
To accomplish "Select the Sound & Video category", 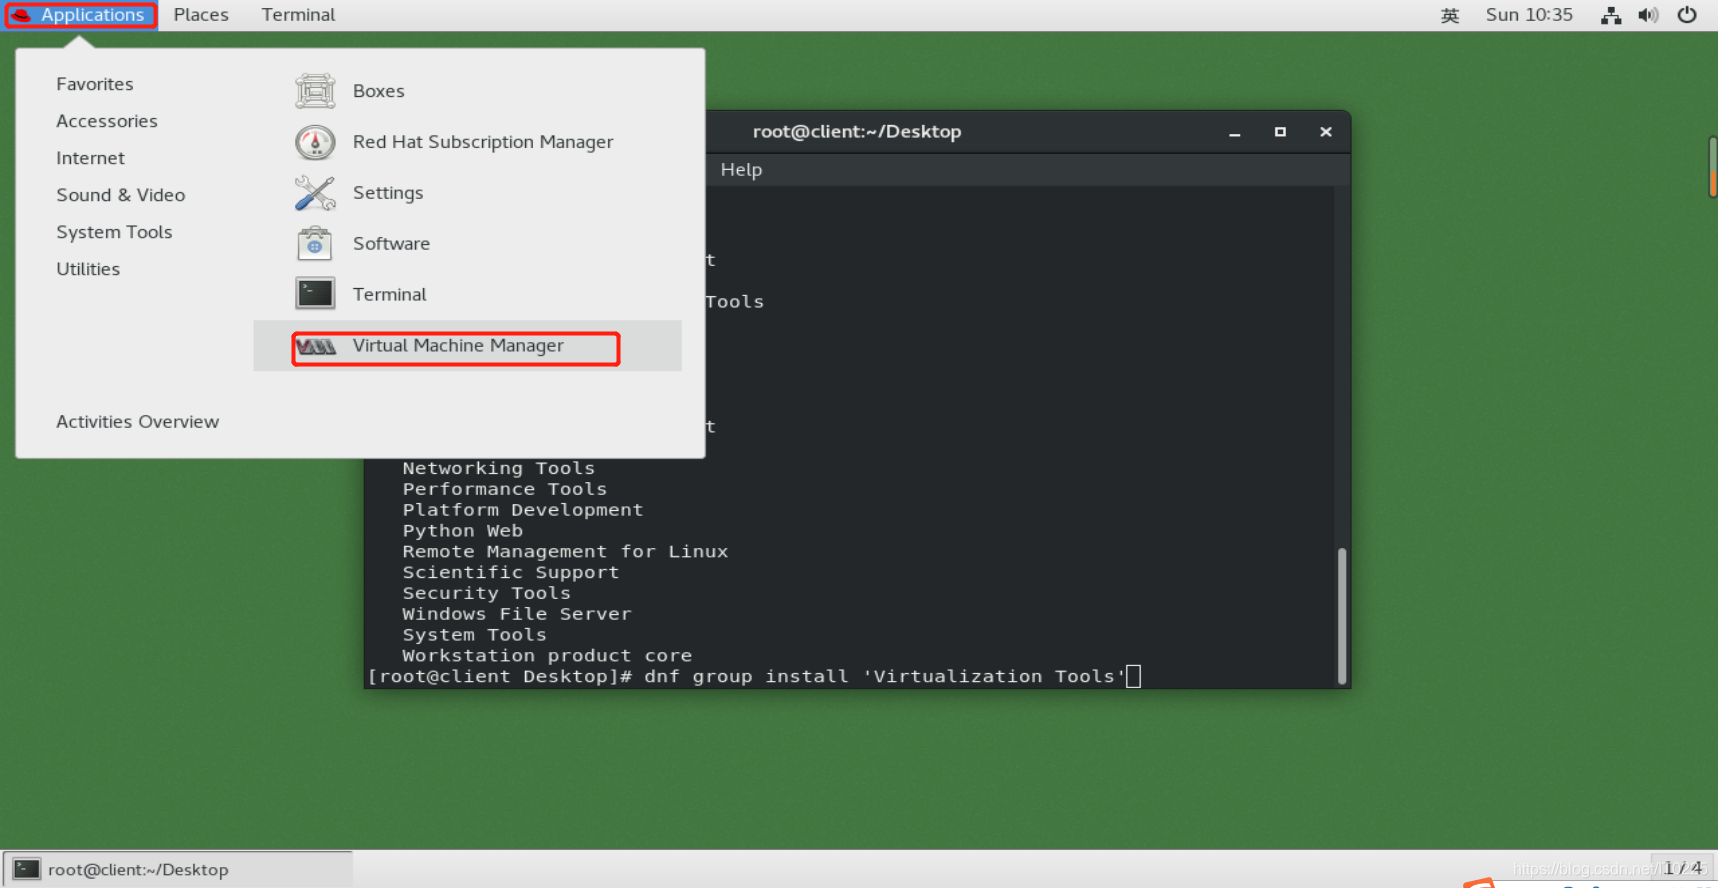I will pos(121,195).
